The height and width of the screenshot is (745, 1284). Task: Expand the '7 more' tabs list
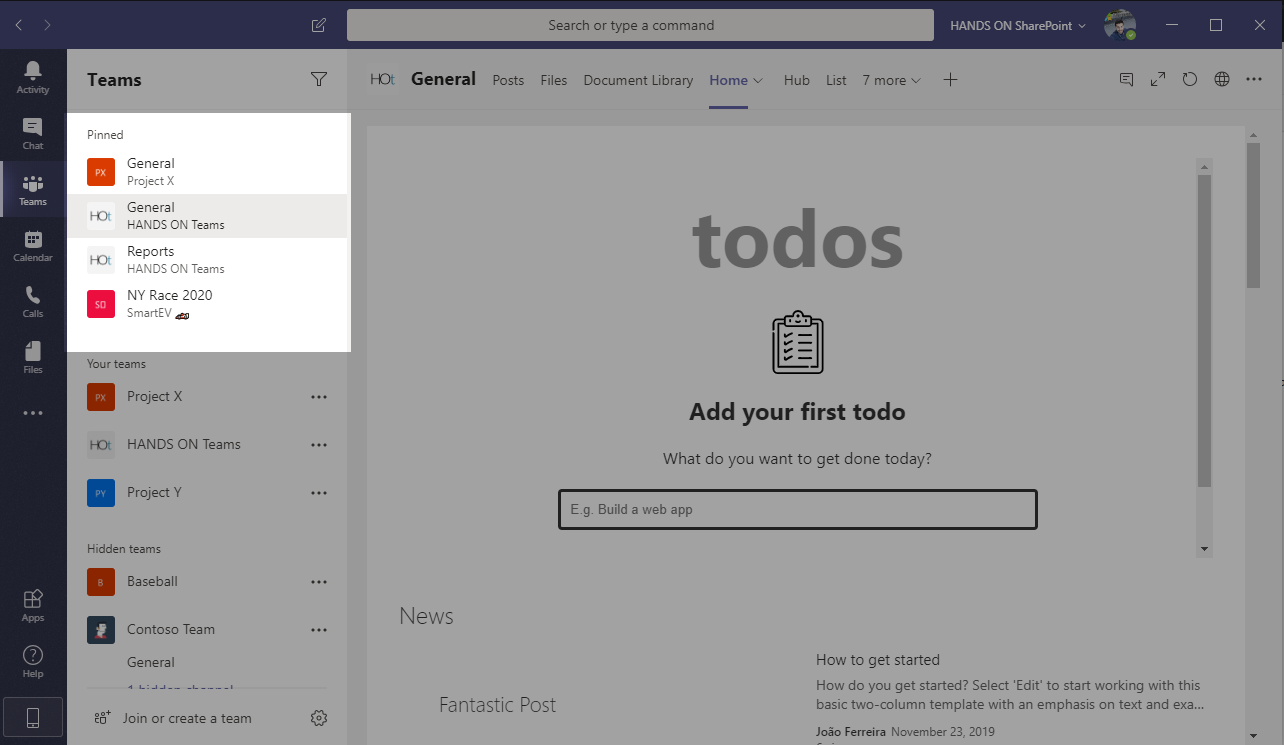[x=891, y=79]
